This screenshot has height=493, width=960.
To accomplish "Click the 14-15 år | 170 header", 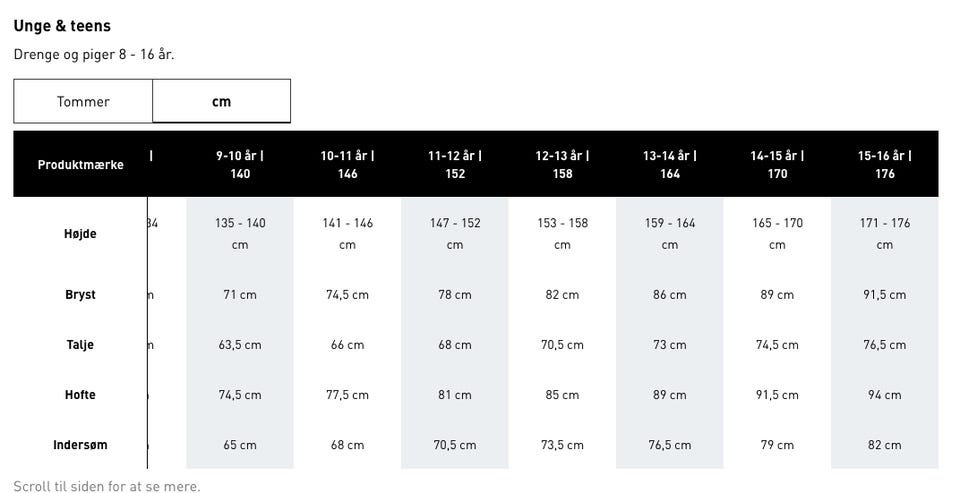I will pos(777,164).
